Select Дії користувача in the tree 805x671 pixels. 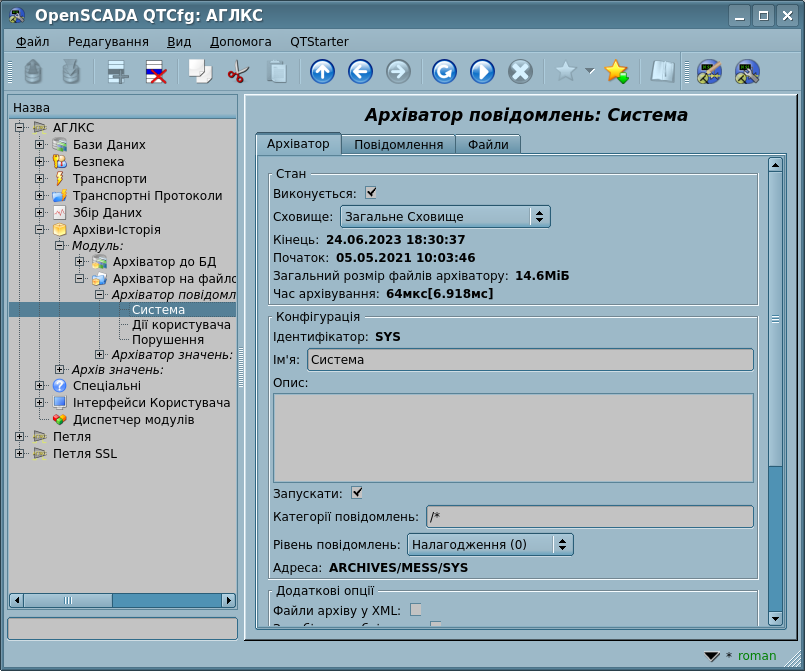coord(181,325)
